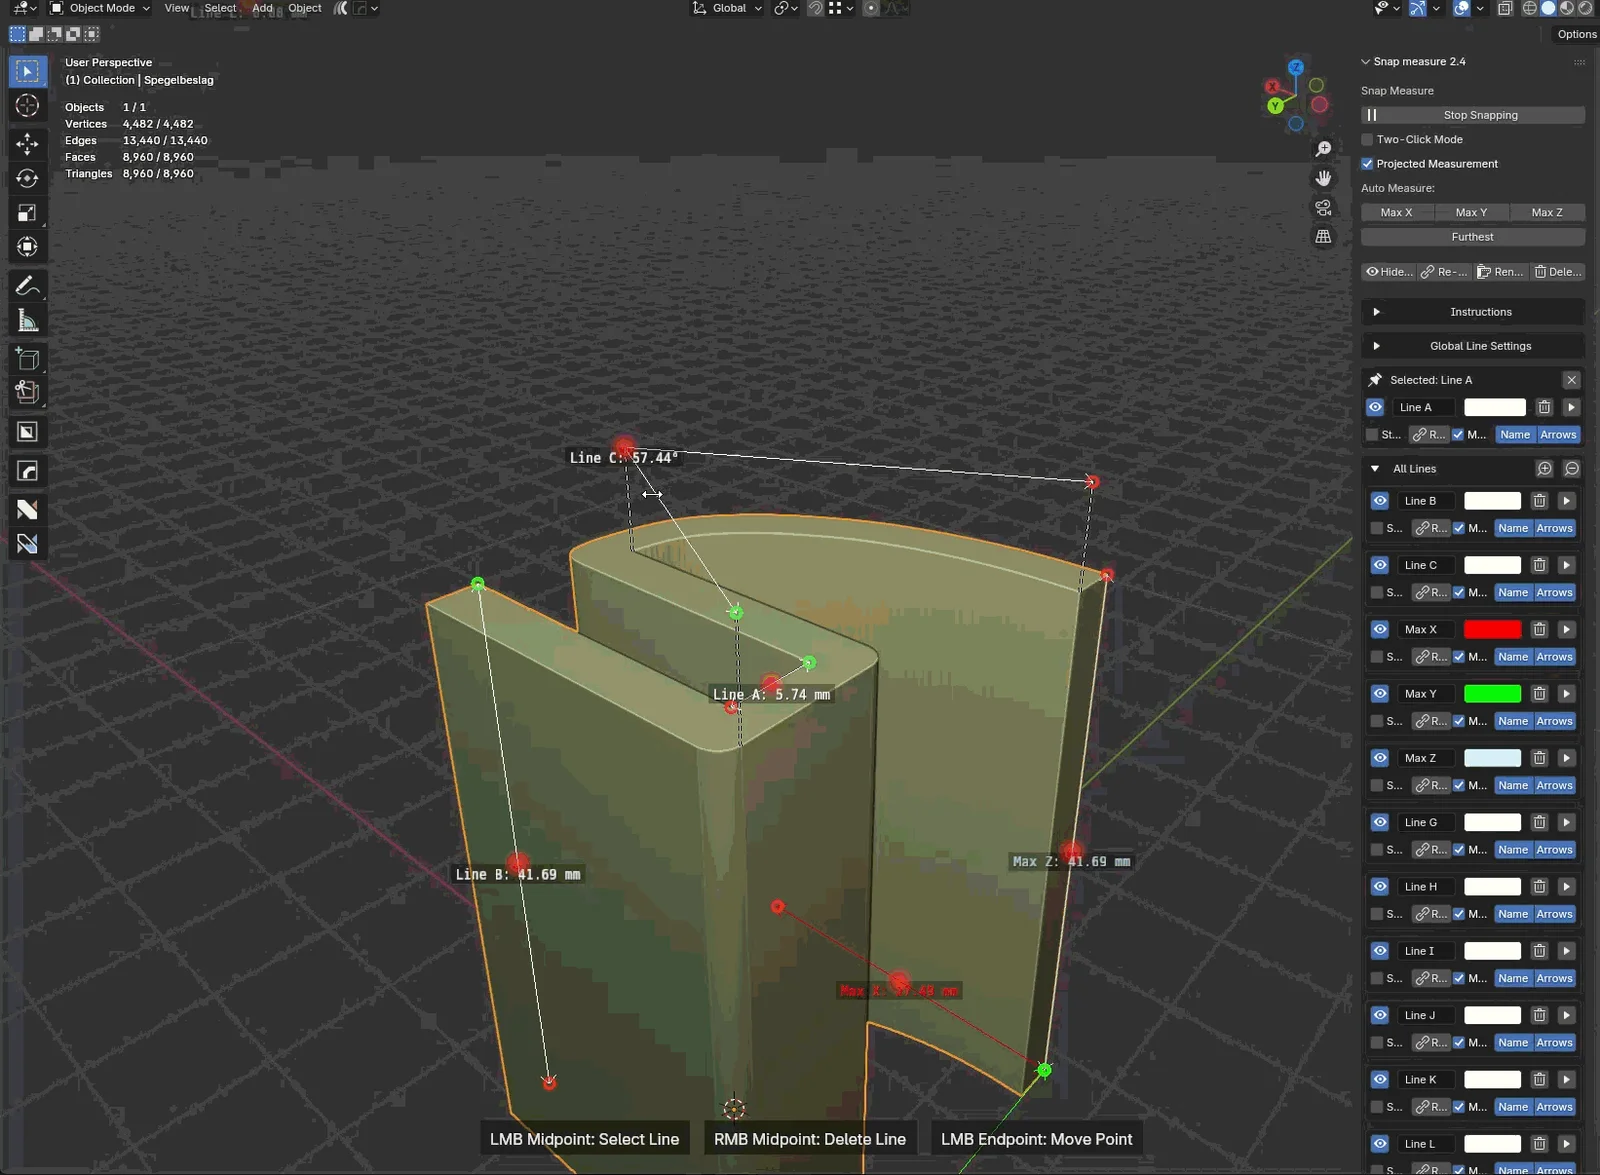Open the Add menu
The width and height of the screenshot is (1600, 1175).
pos(261,8)
